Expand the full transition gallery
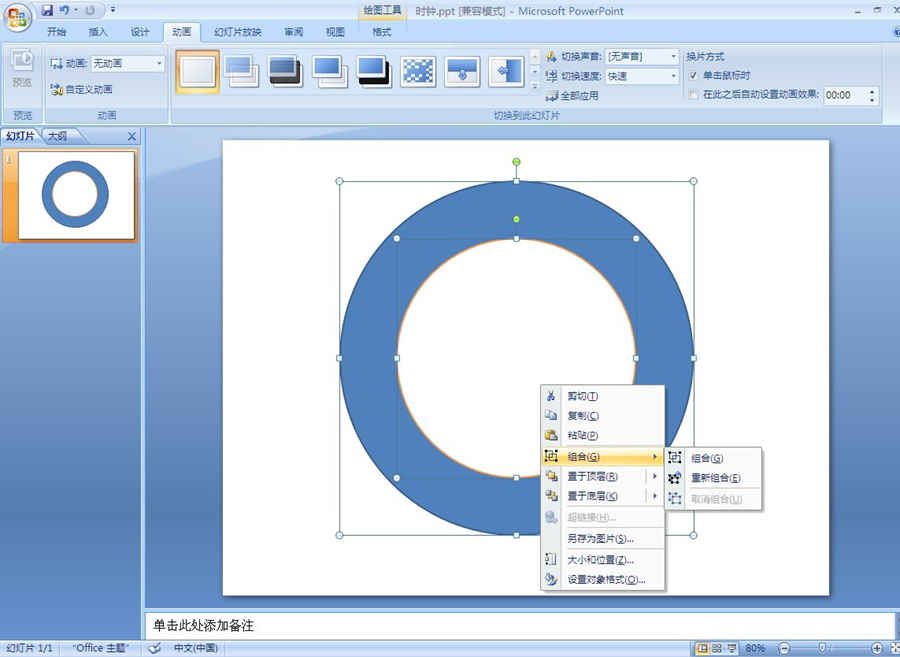Viewport: 900px width, 657px height. (535, 87)
